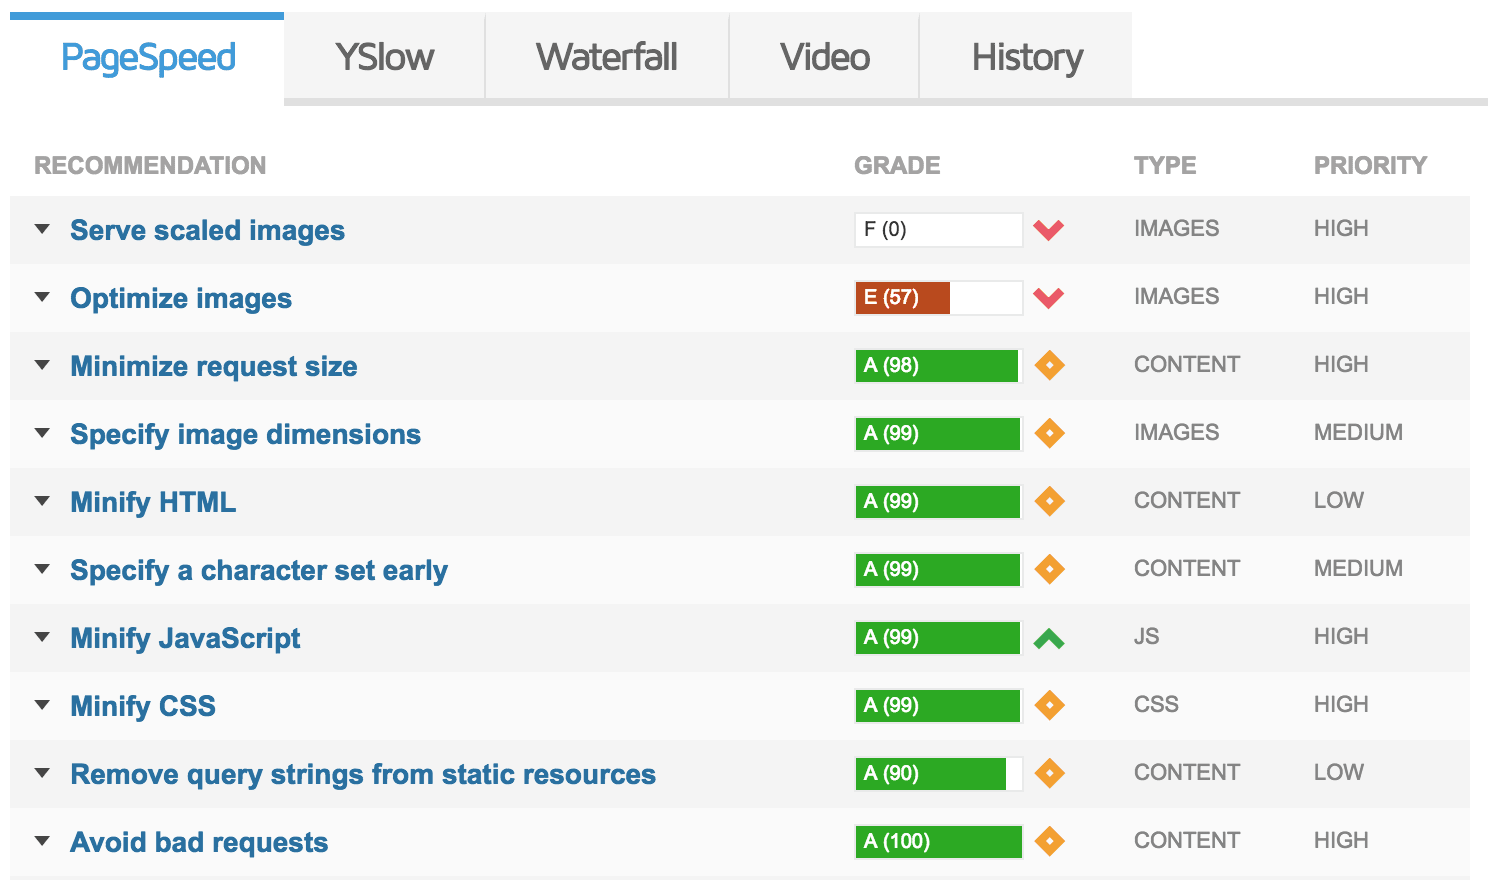Click MEDIUM priority in character set early row
The width and height of the screenshot is (1488, 880).
(x=1358, y=568)
